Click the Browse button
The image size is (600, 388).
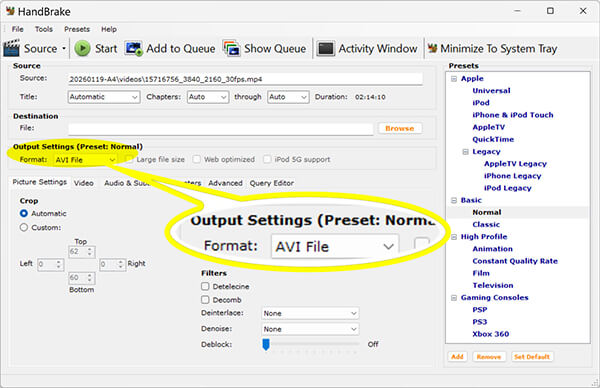click(399, 128)
